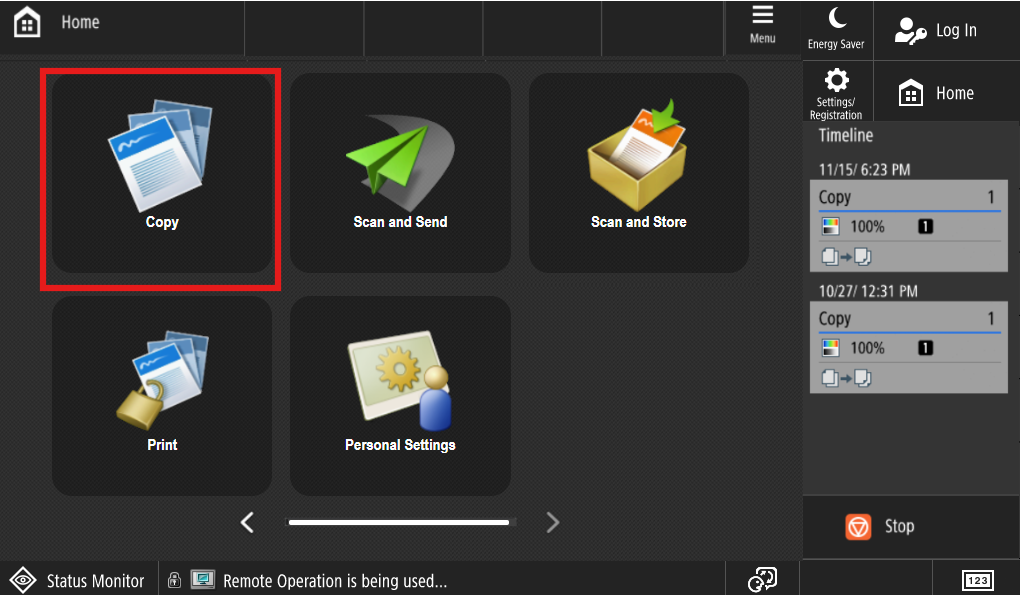Open the Menu hamburger icon

click(x=762, y=26)
